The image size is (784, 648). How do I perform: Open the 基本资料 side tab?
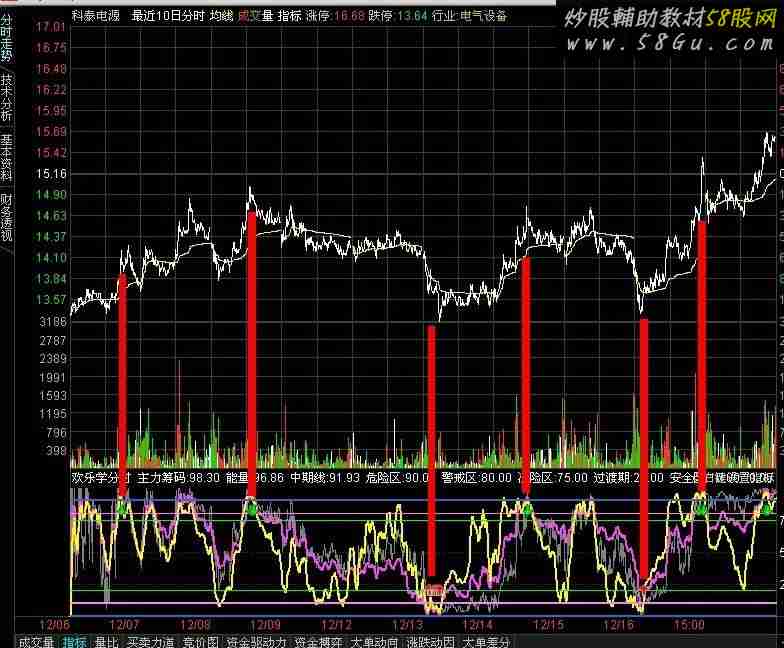[7, 158]
